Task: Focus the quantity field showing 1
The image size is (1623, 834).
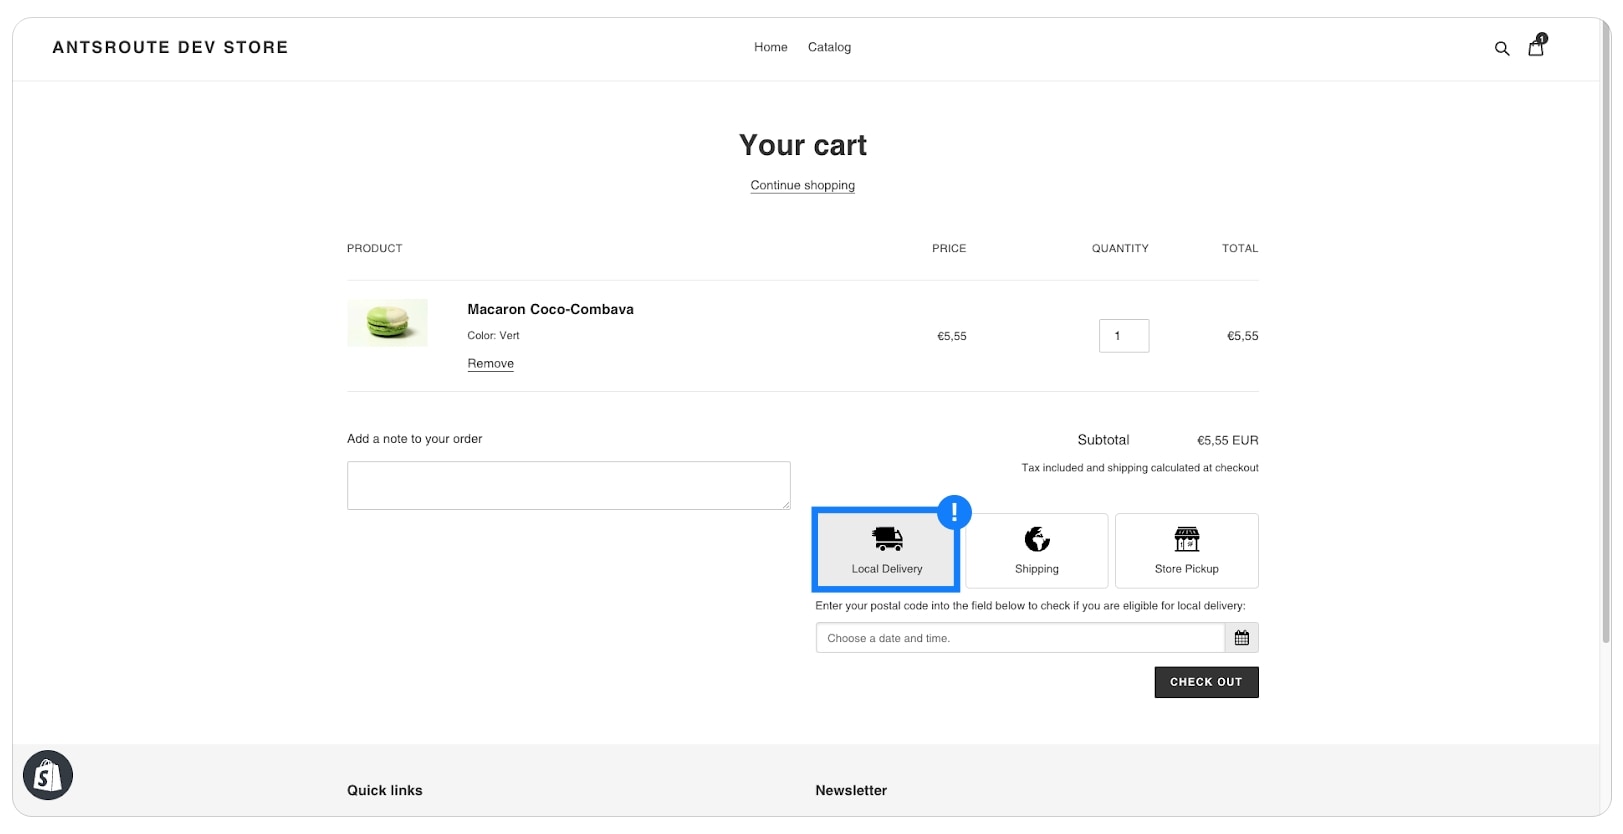Action: point(1124,336)
